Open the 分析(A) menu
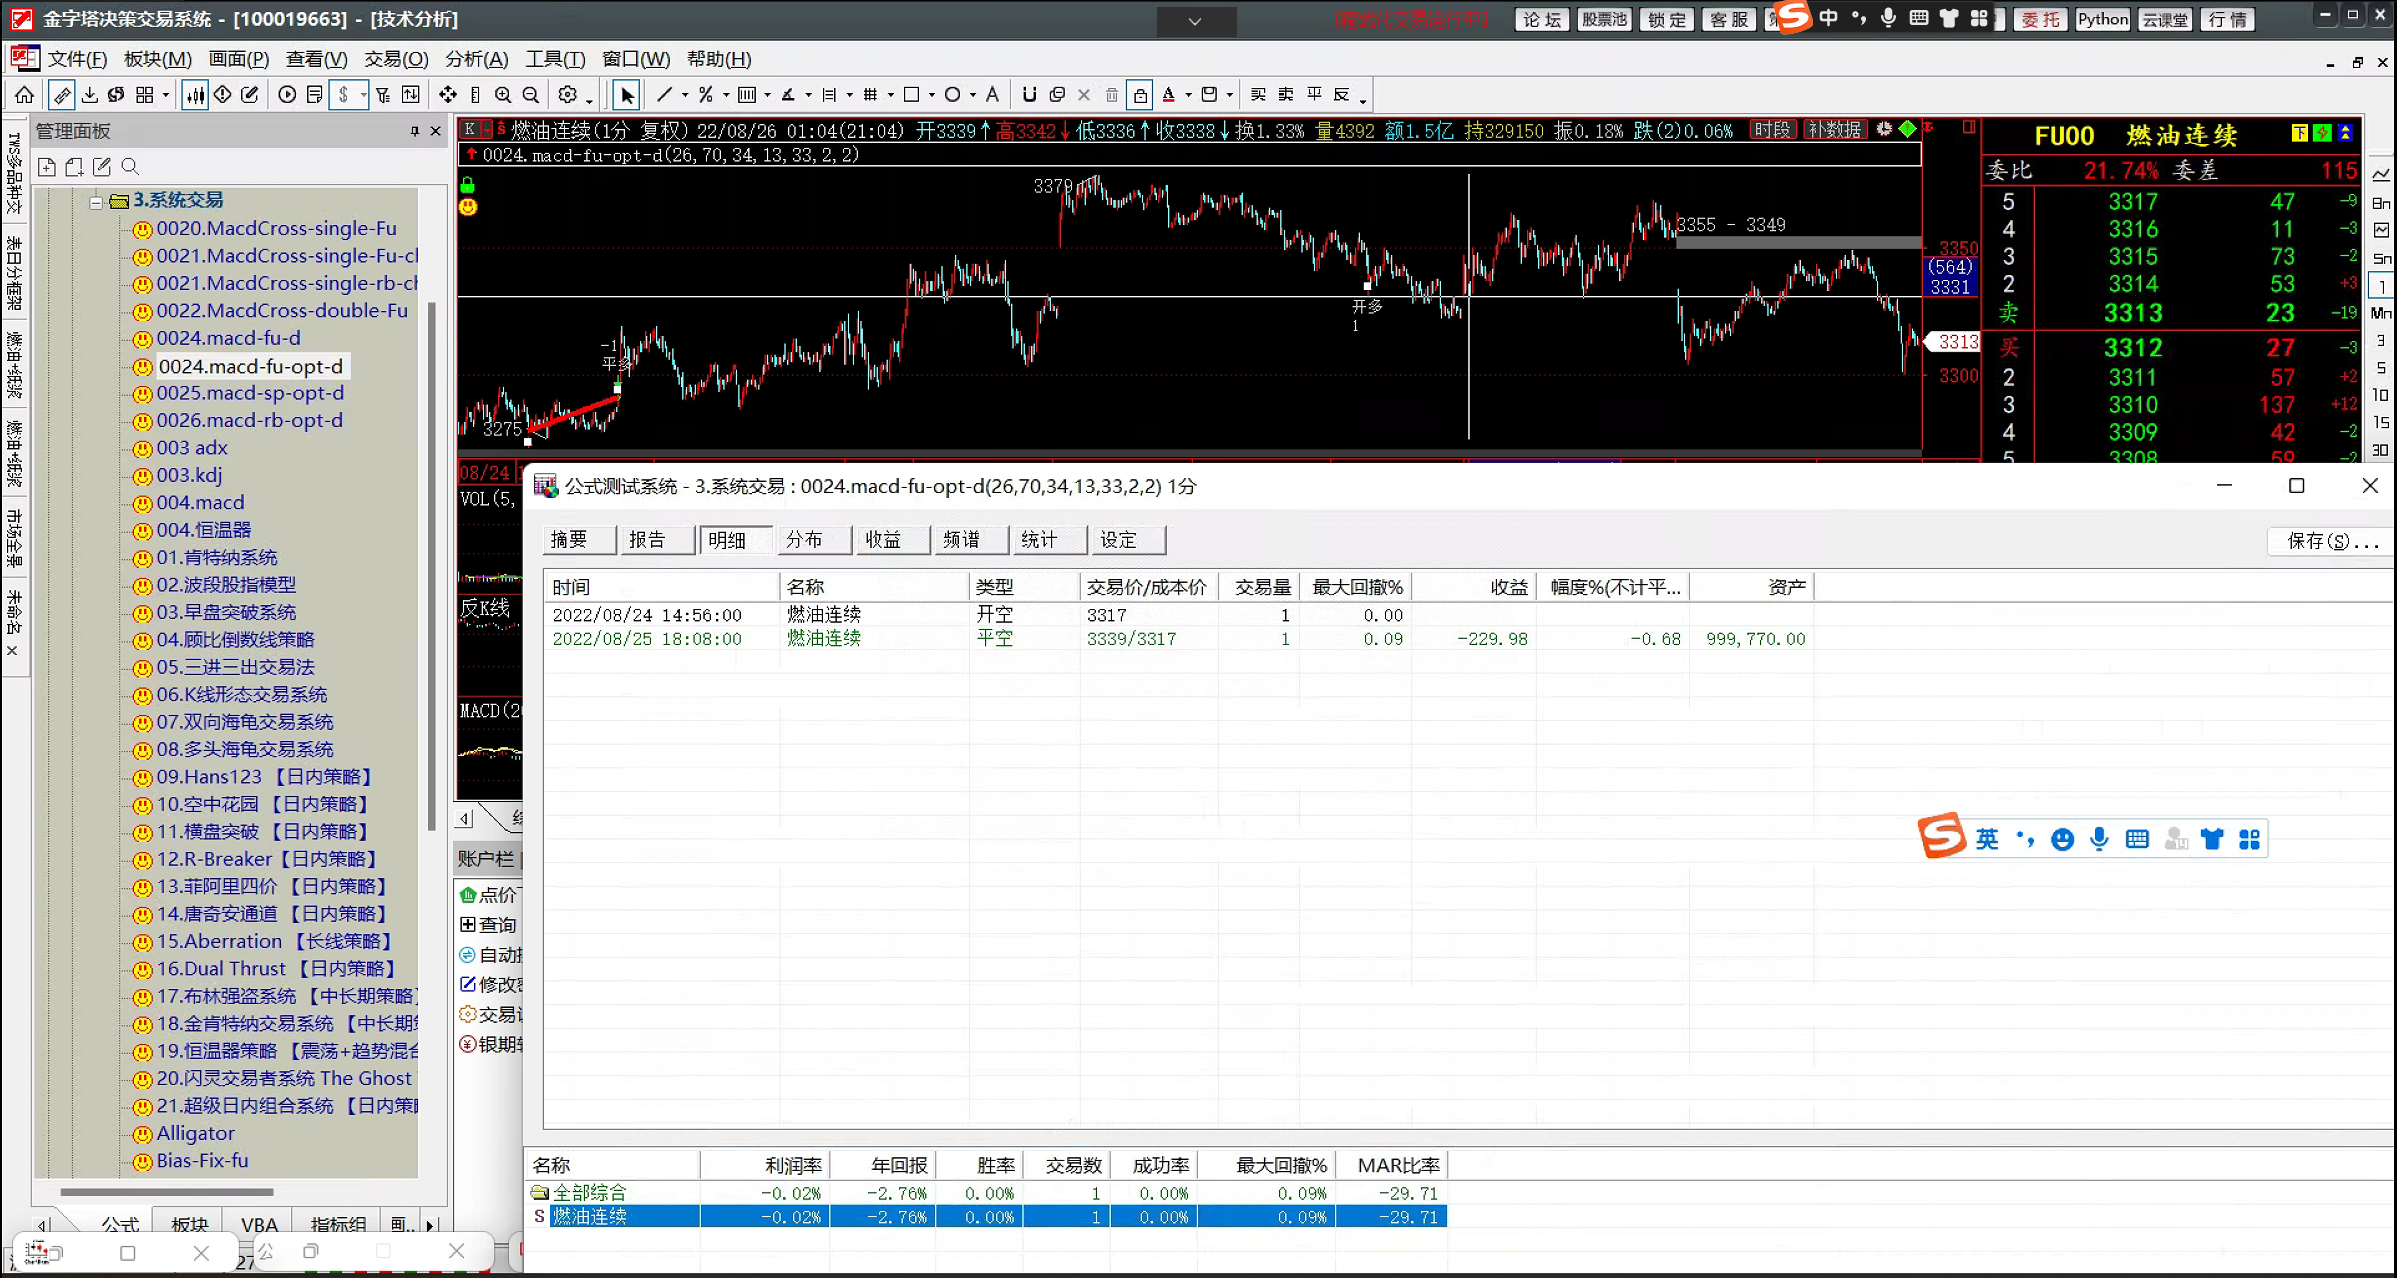2397x1278 pixels. [476, 59]
